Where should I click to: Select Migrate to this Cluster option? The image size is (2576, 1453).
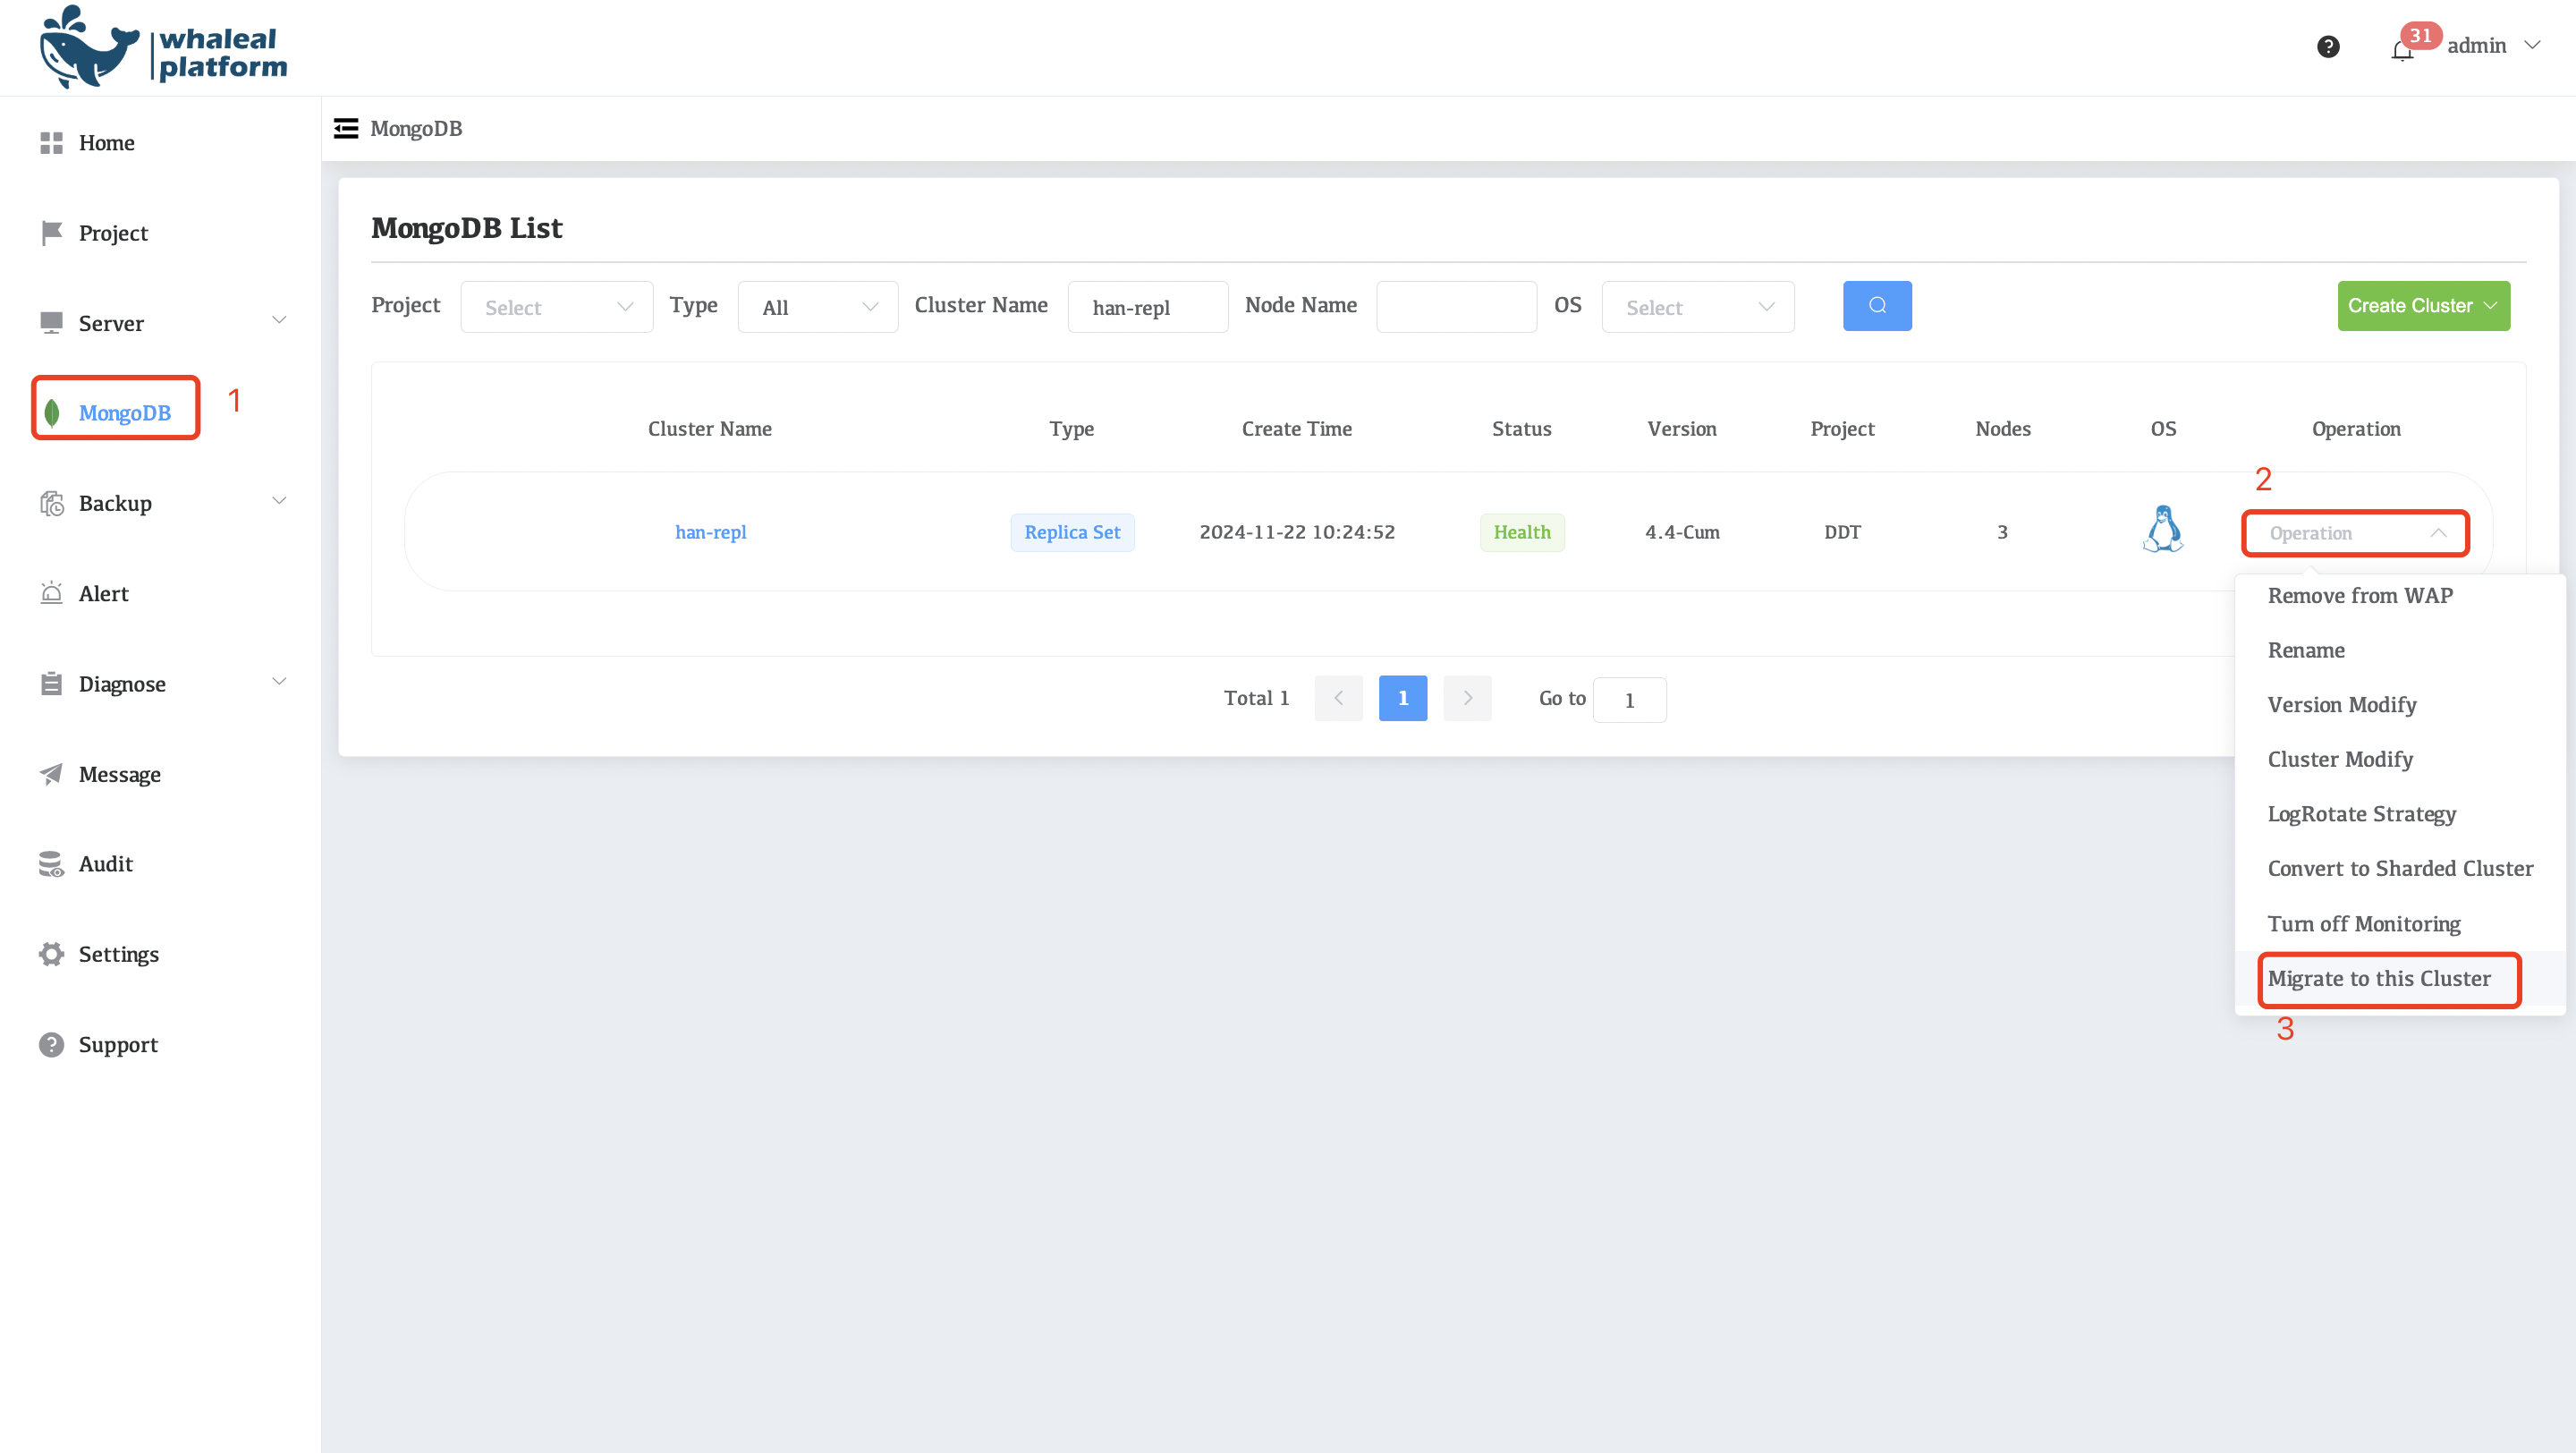2378,979
